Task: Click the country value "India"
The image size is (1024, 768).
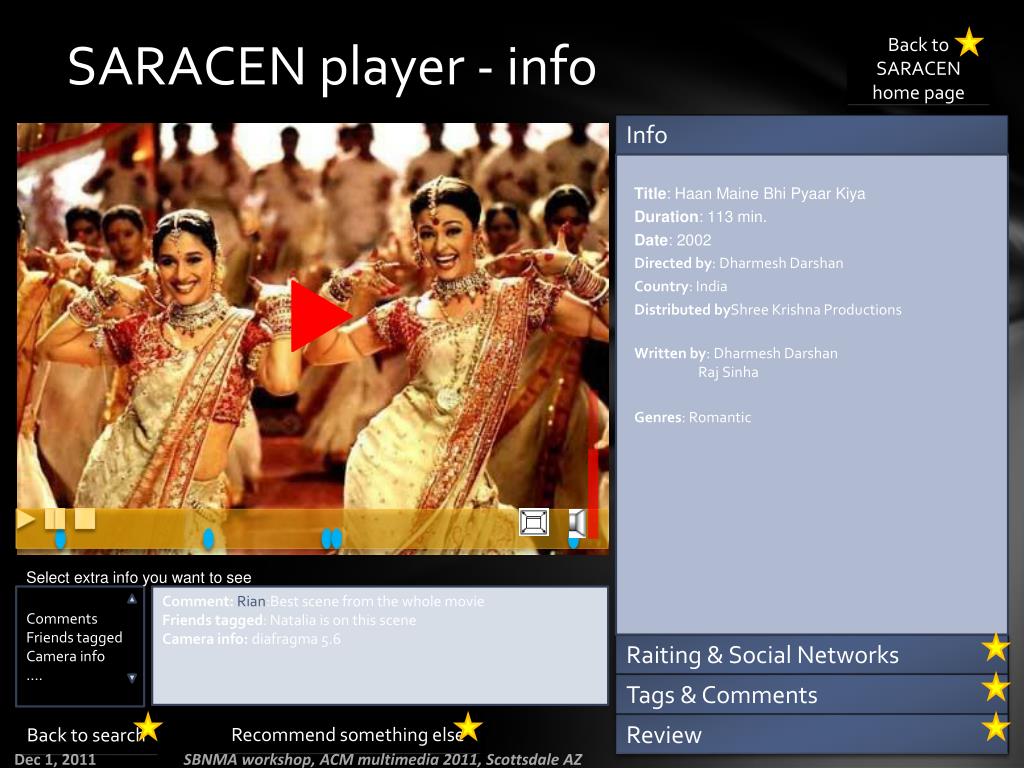Action: 711,286
